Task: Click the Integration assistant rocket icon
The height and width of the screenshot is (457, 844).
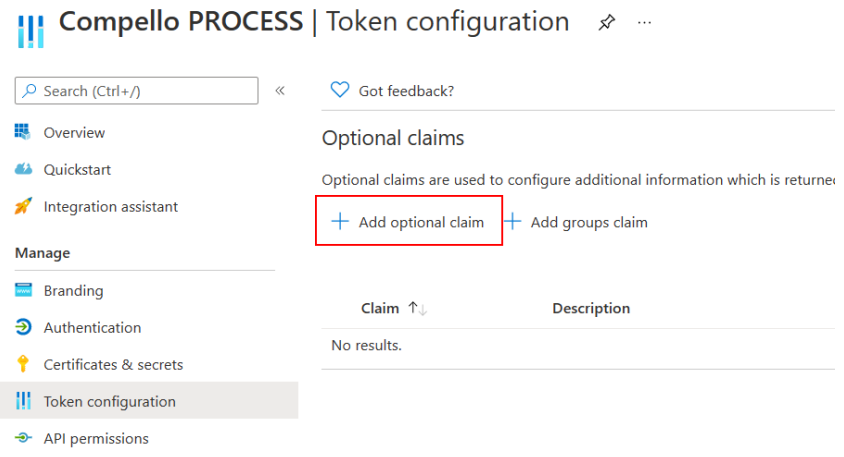Action: 23,206
